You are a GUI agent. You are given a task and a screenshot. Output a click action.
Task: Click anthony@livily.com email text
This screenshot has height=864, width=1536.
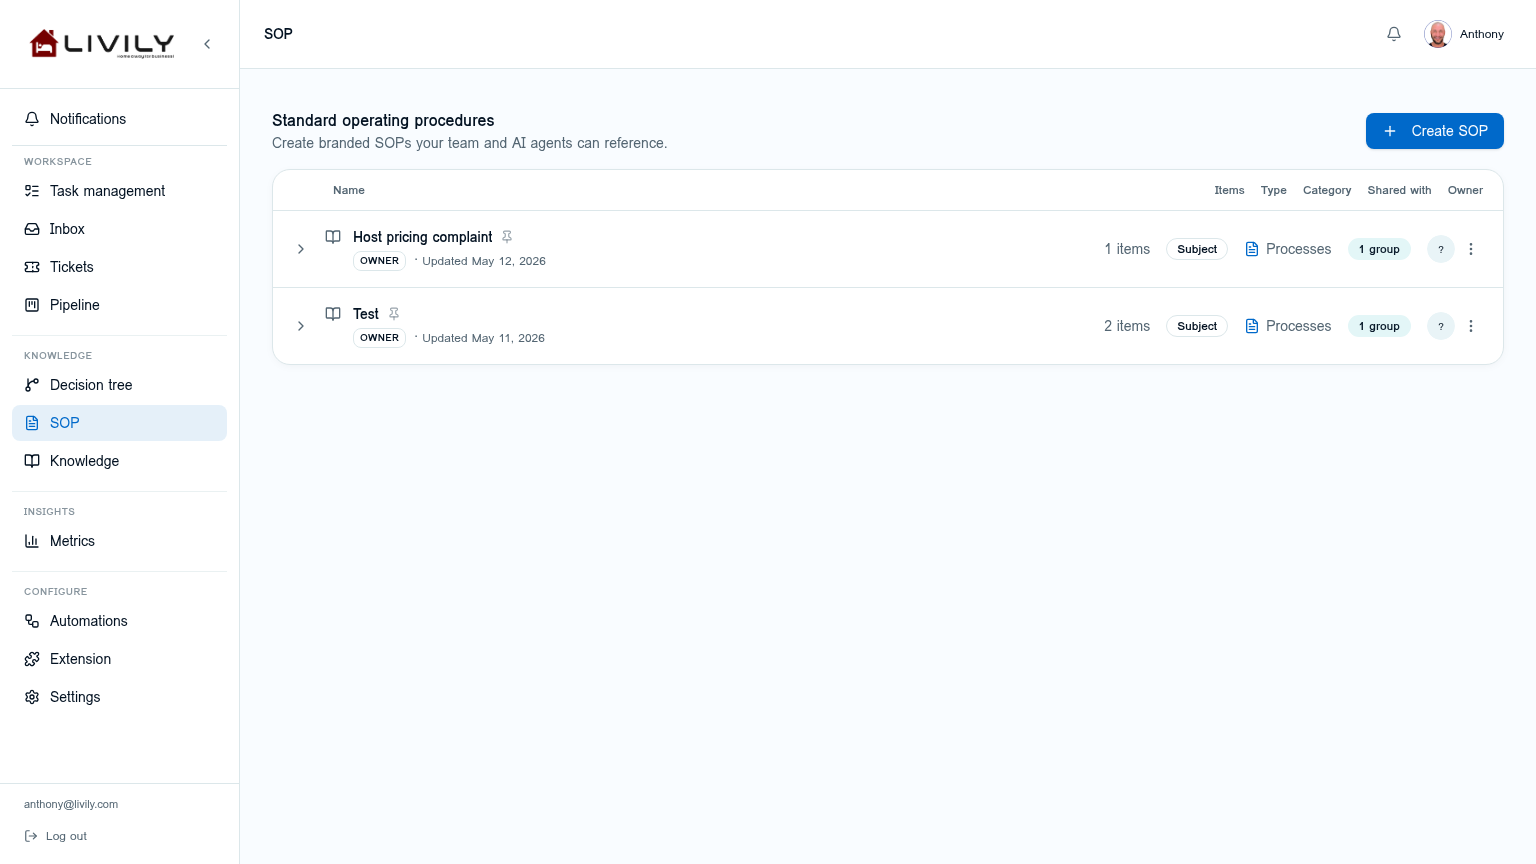pos(71,804)
